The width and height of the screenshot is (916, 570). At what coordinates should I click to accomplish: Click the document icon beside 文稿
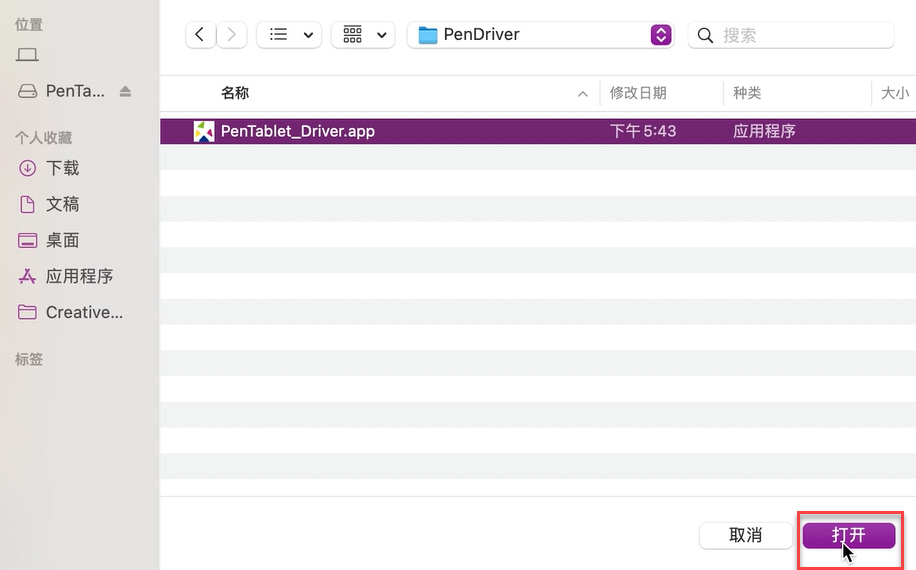(x=27, y=204)
